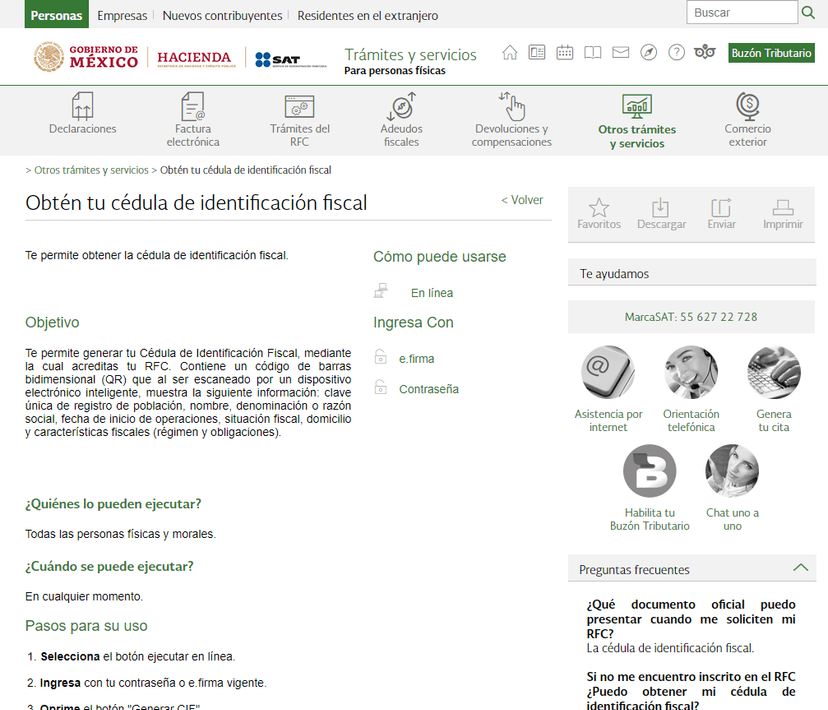
Task: Click the compass icon in header
Action: pyautogui.click(x=649, y=53)
